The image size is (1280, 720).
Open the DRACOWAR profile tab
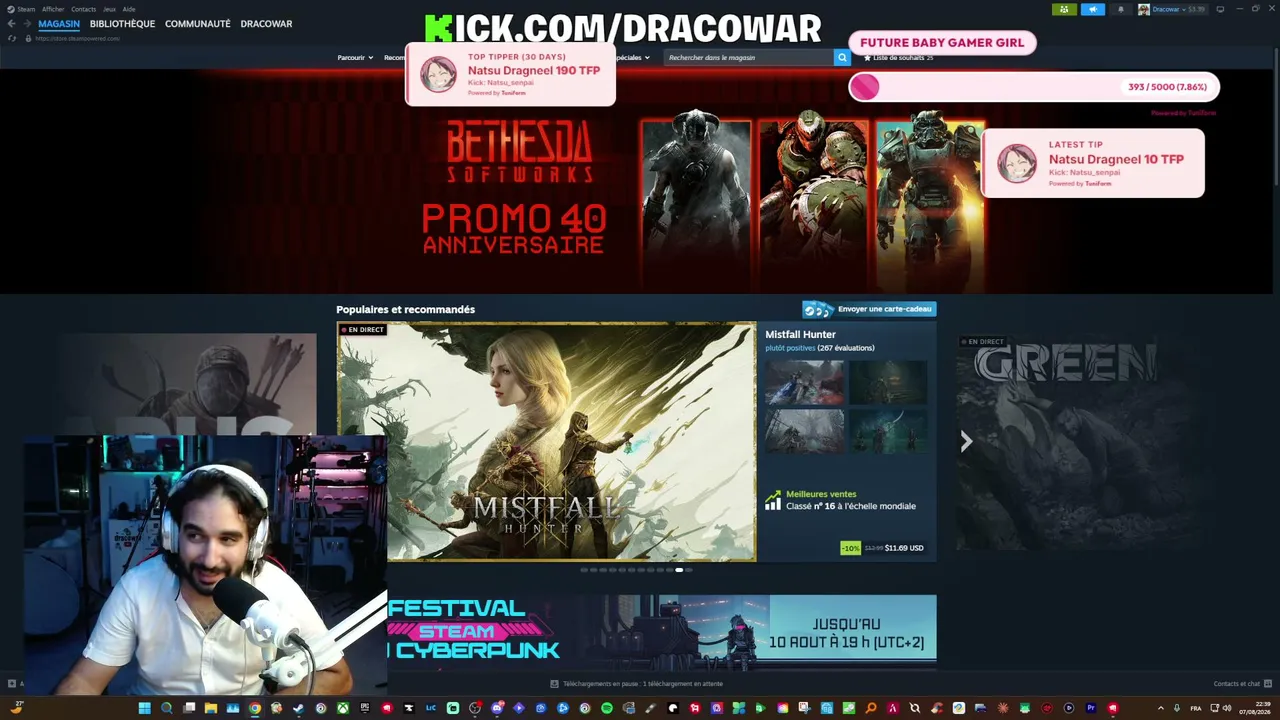(x=266, y=24)
